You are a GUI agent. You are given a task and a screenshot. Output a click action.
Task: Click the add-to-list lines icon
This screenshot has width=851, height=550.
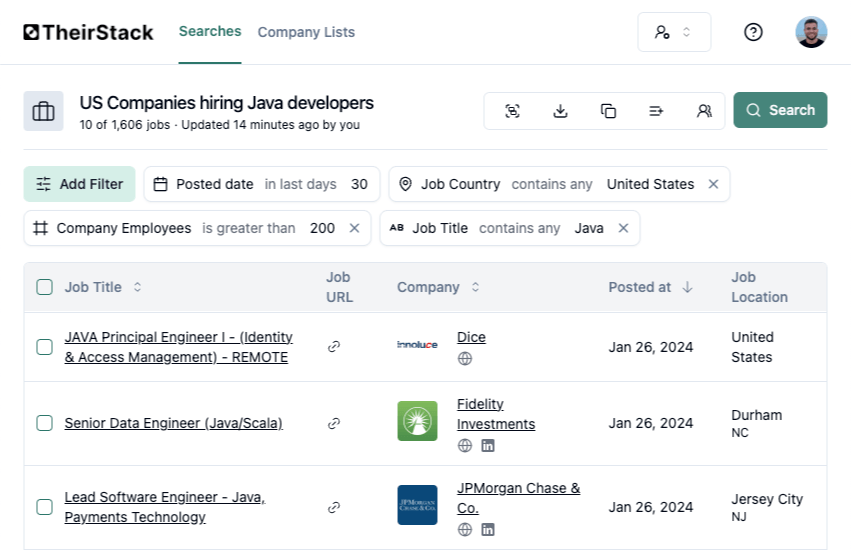[x=656, y=111]
